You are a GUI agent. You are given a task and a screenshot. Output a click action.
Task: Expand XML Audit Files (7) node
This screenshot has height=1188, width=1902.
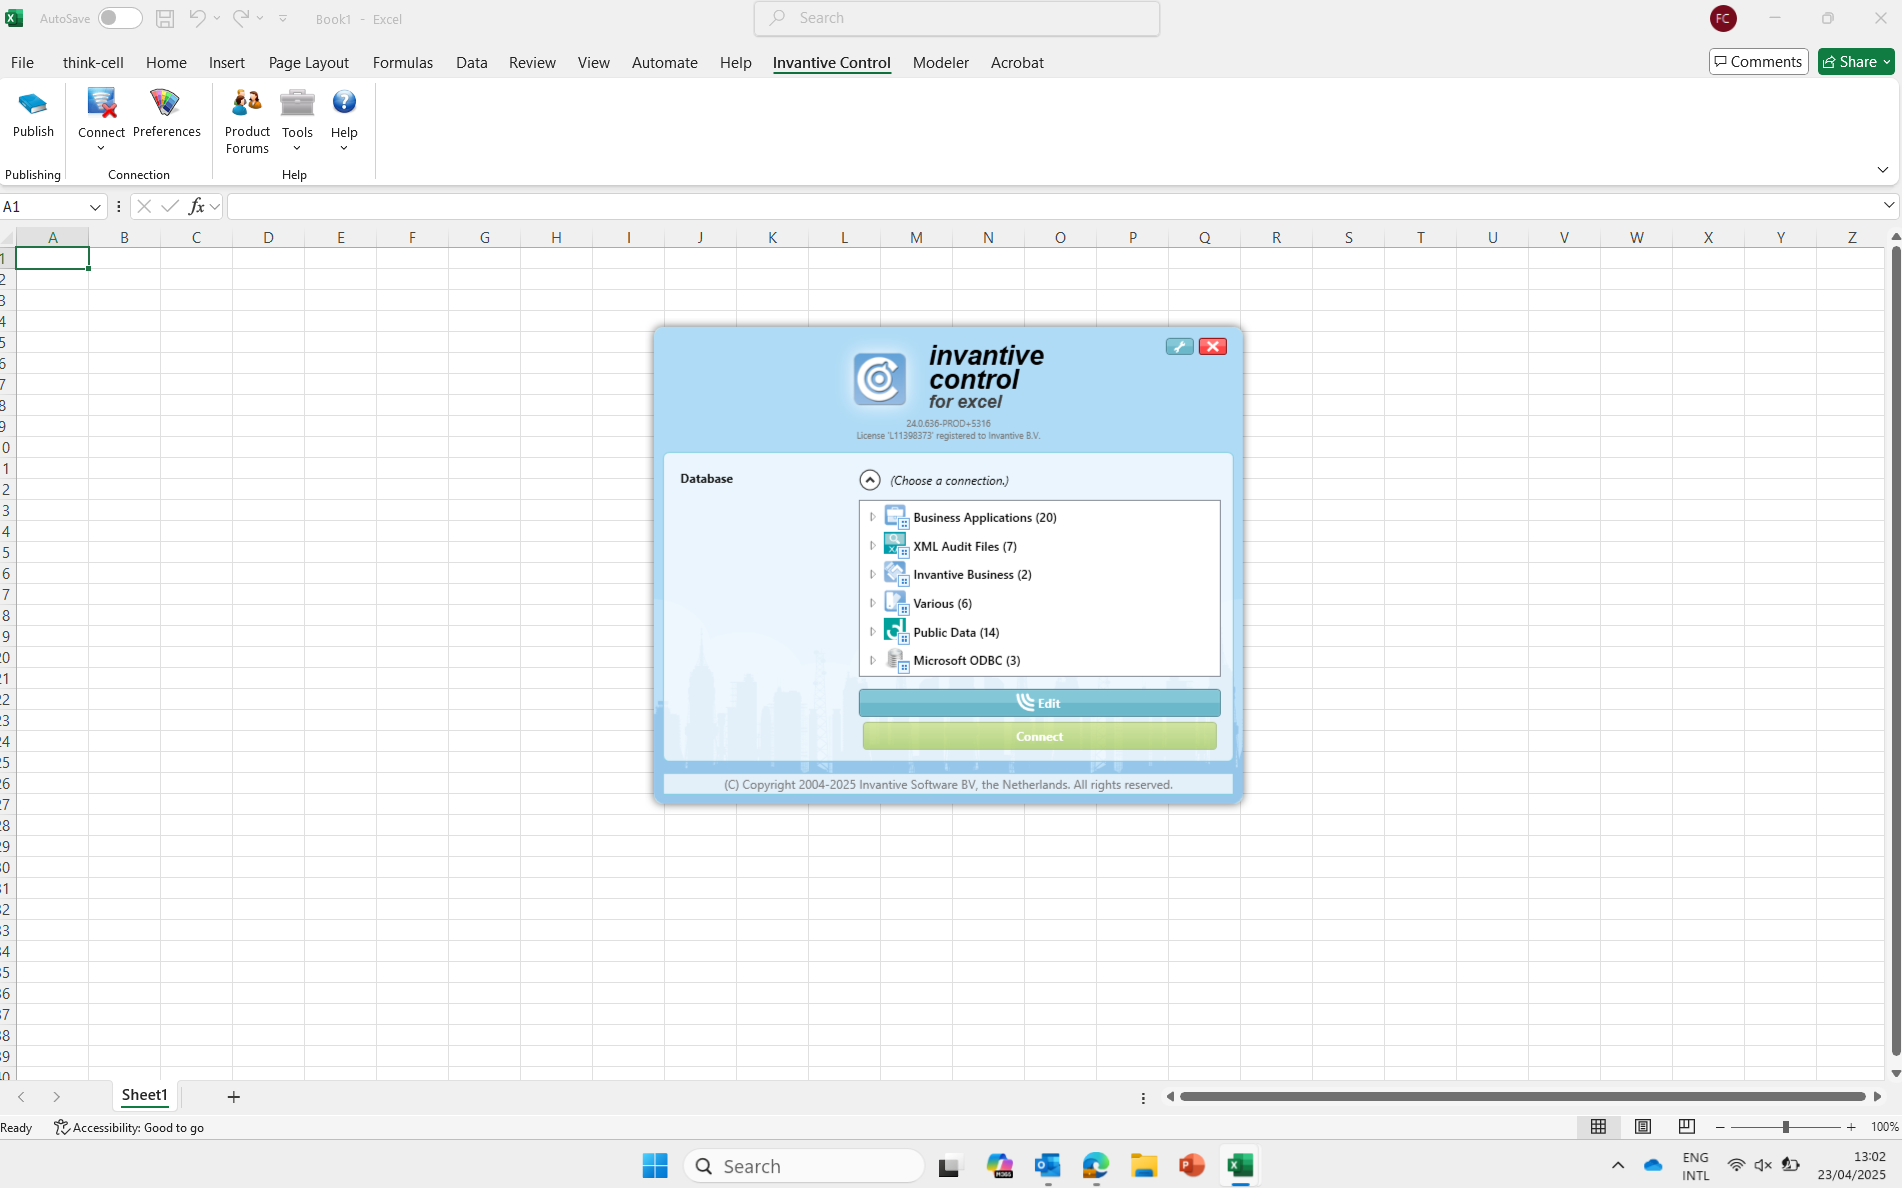pyautogui.click(x=872, y=546)
